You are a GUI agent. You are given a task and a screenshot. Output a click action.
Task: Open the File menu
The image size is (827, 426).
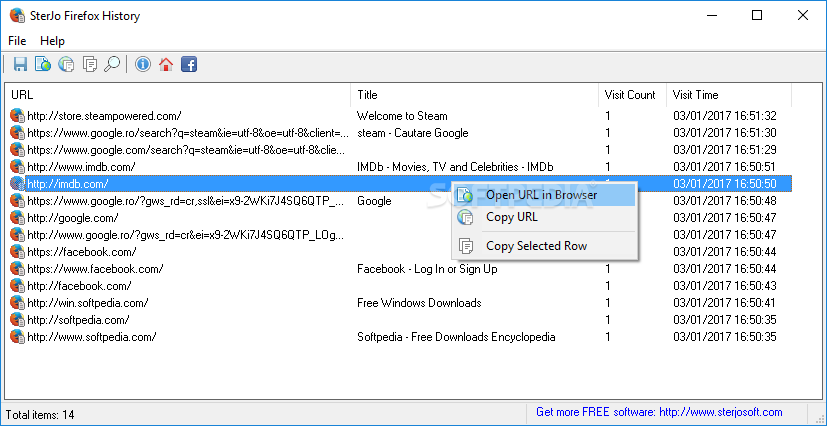click(x=17, y=41)
